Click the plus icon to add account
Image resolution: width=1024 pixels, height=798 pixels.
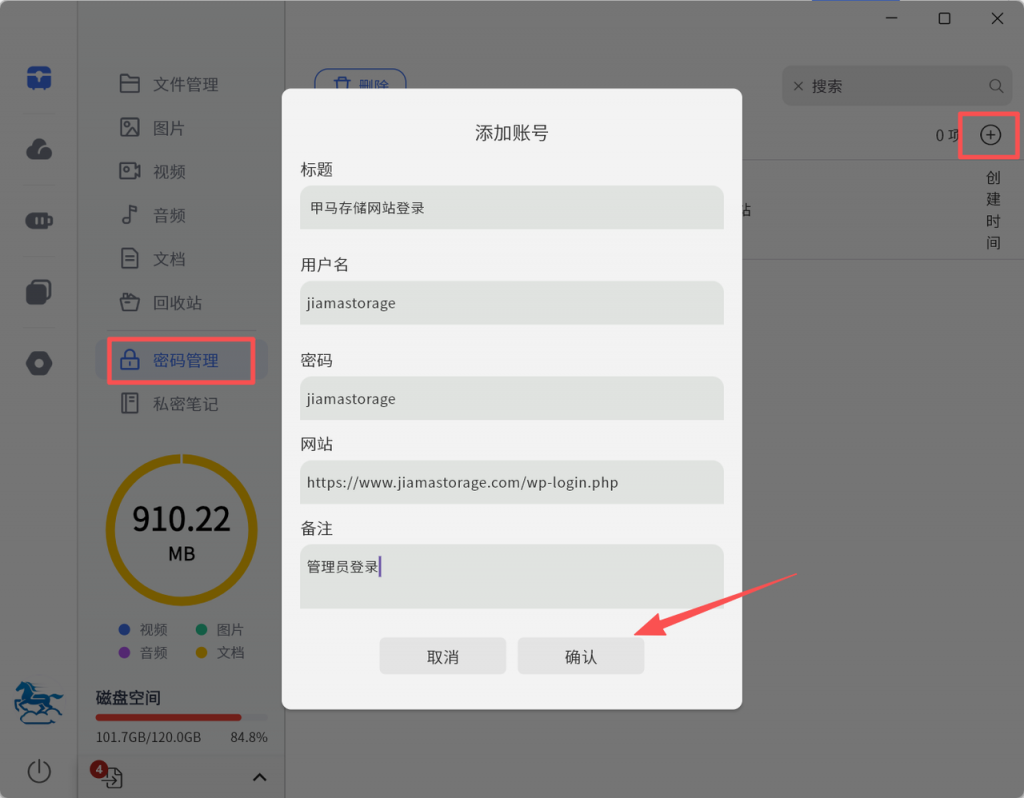click(x=990, y=135)
